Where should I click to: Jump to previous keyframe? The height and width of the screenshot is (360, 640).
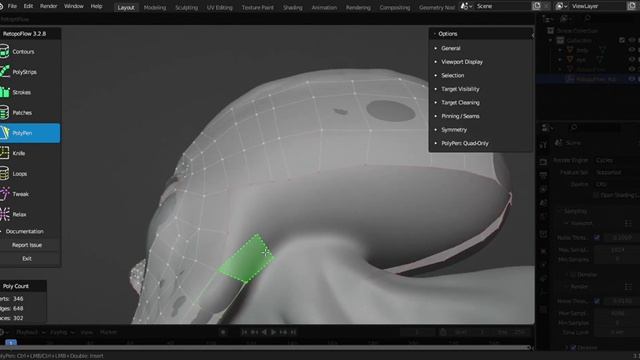point(254,332)
